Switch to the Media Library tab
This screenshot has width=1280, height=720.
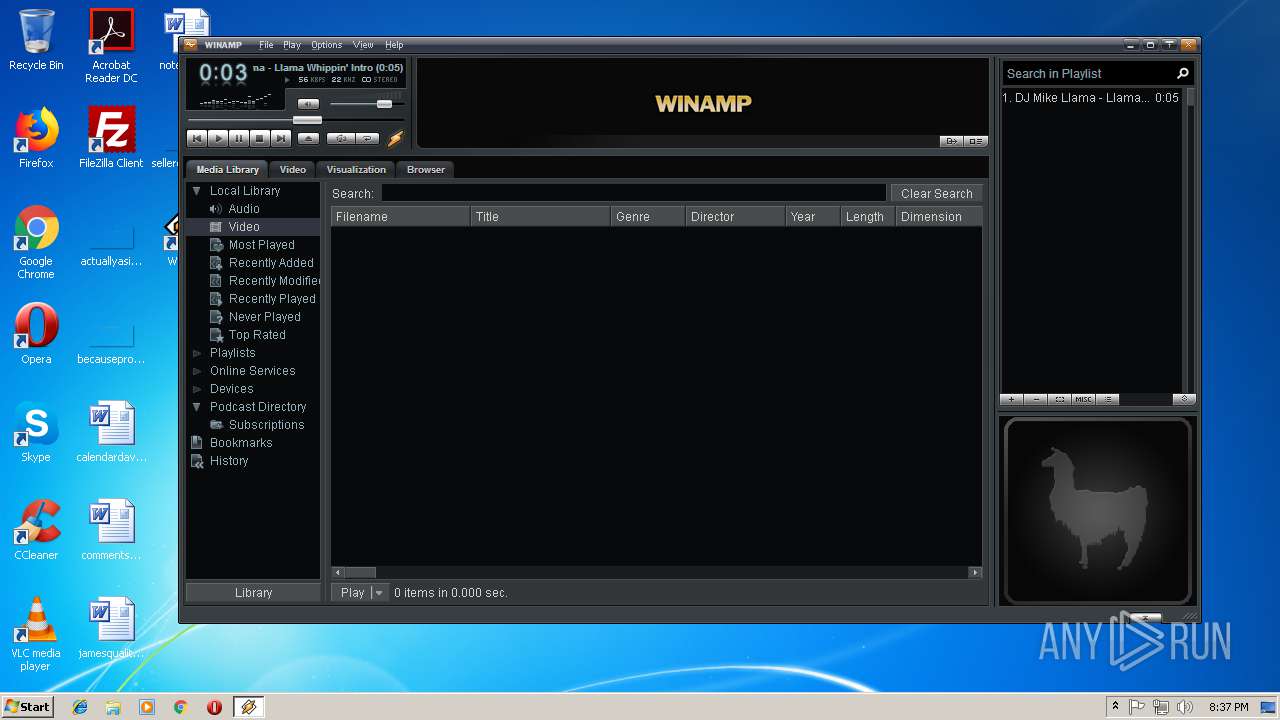[227, 169]
